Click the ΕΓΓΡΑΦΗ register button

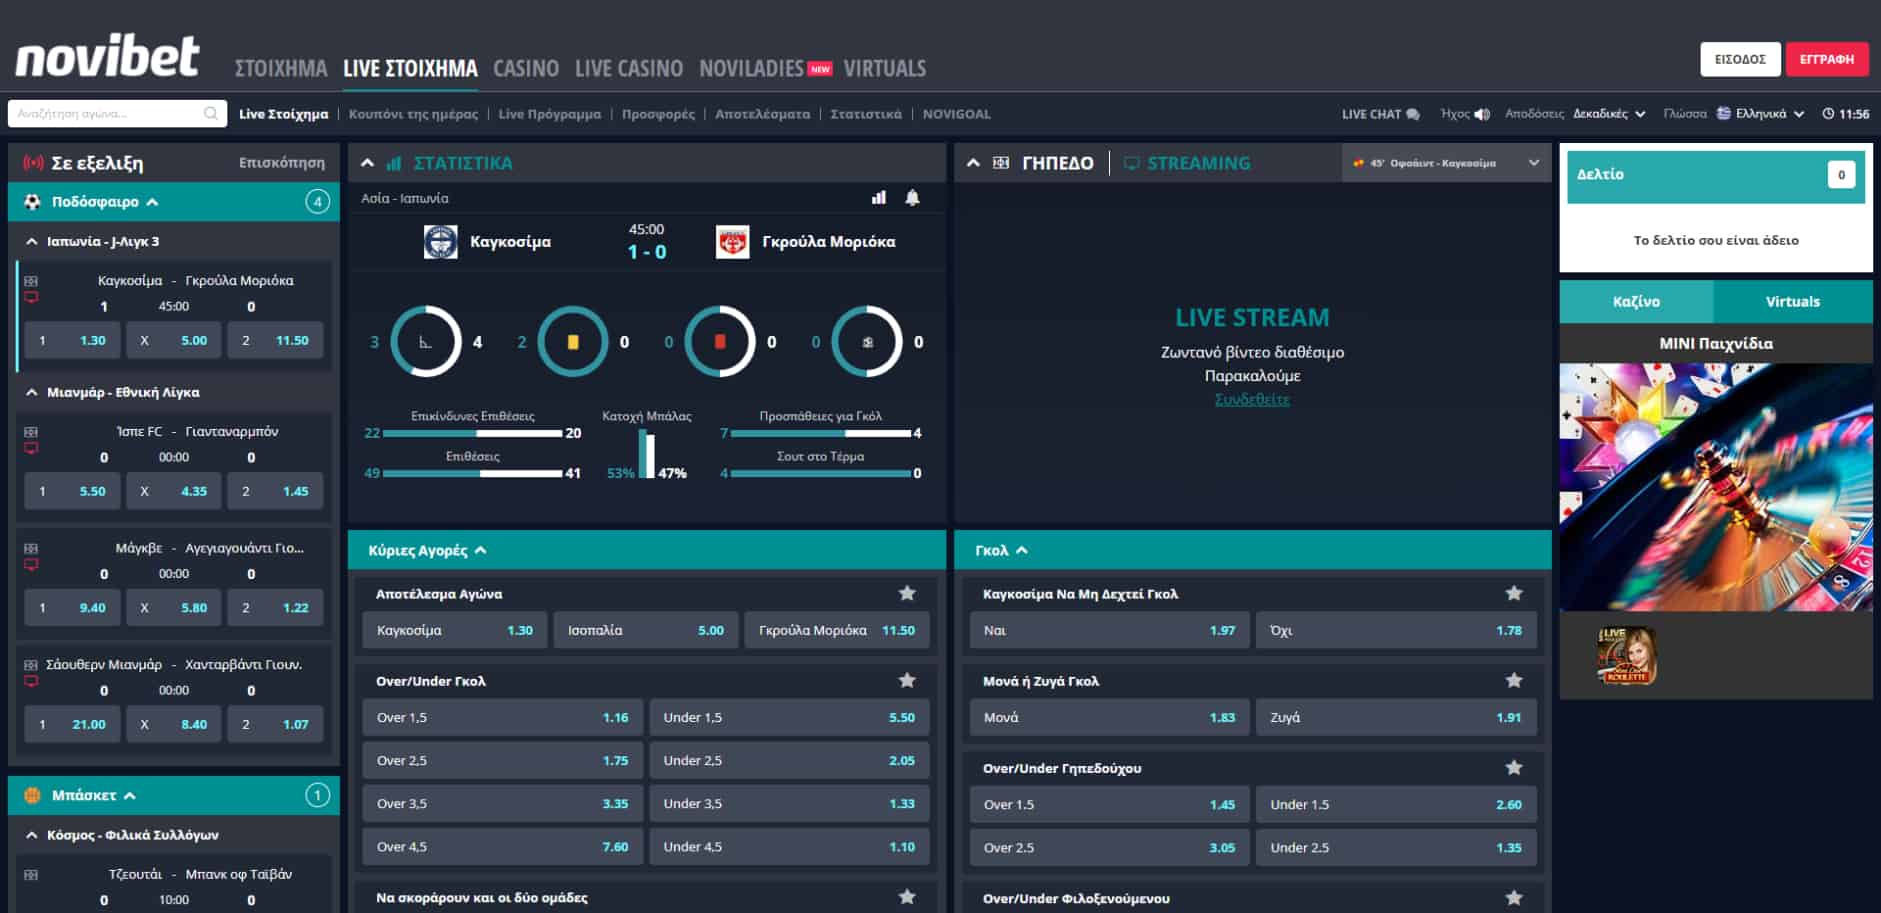pyautogui.click(x=1827, y=59)
